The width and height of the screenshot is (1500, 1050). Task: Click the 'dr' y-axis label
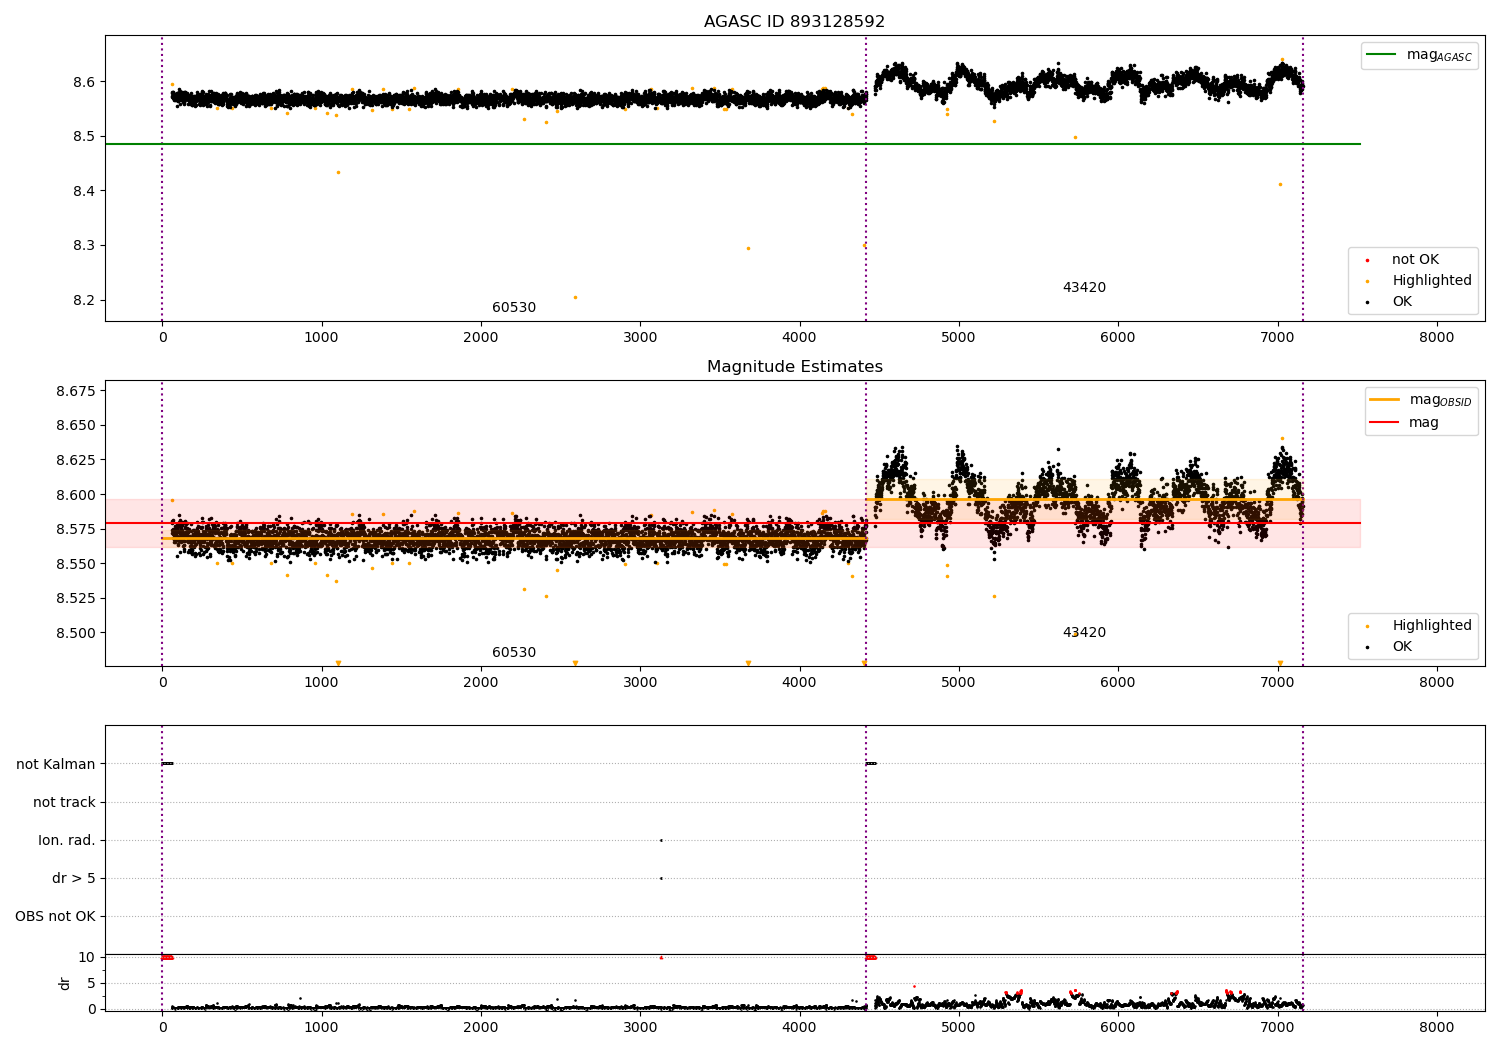point(65,983)
